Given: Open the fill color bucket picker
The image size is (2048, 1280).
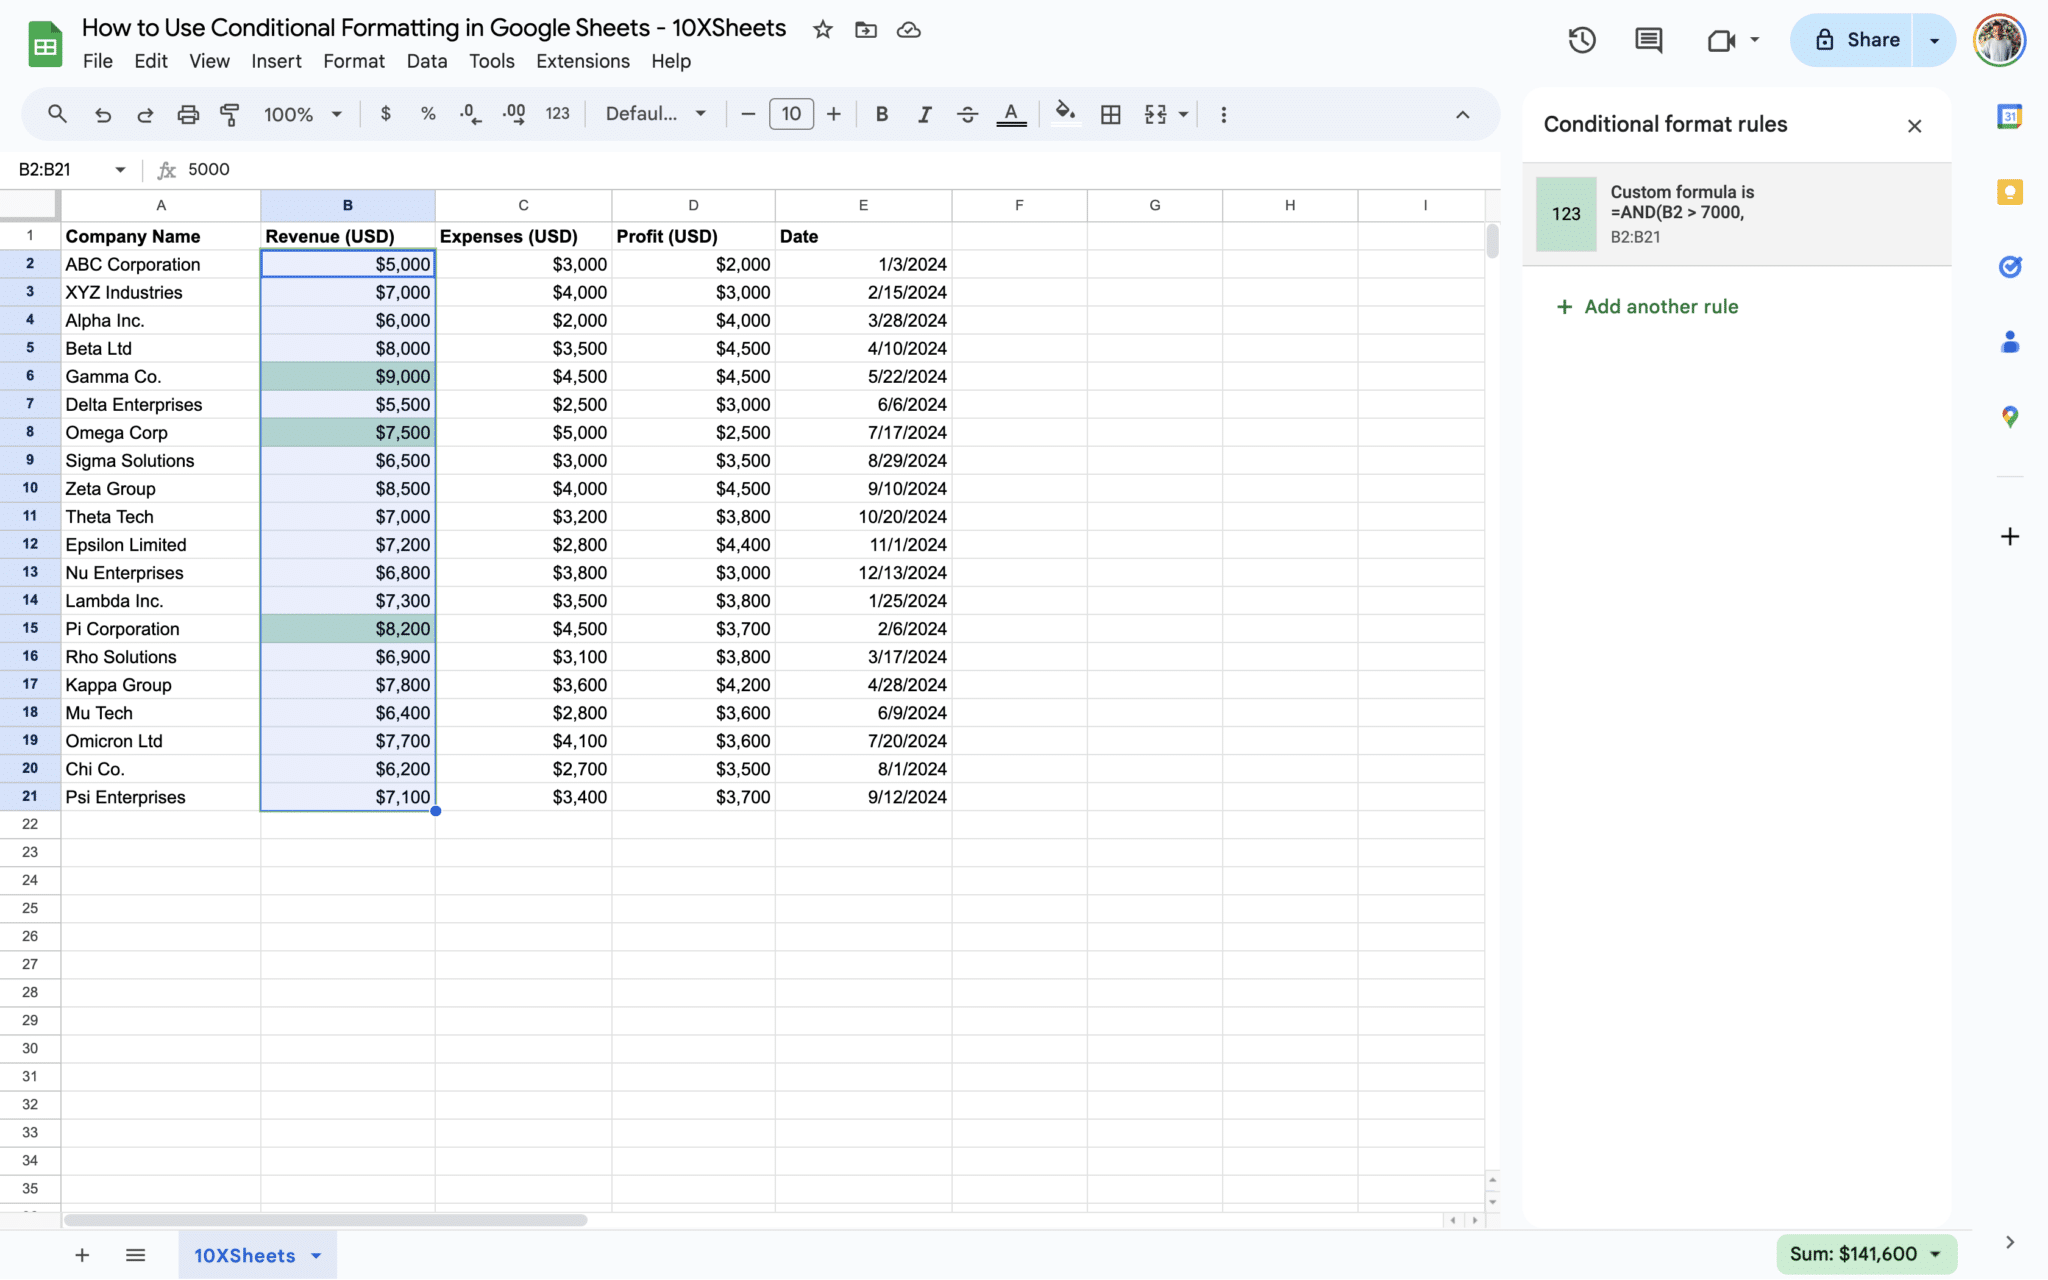Looking at the screenshot, I should (x=1066, y=113).
